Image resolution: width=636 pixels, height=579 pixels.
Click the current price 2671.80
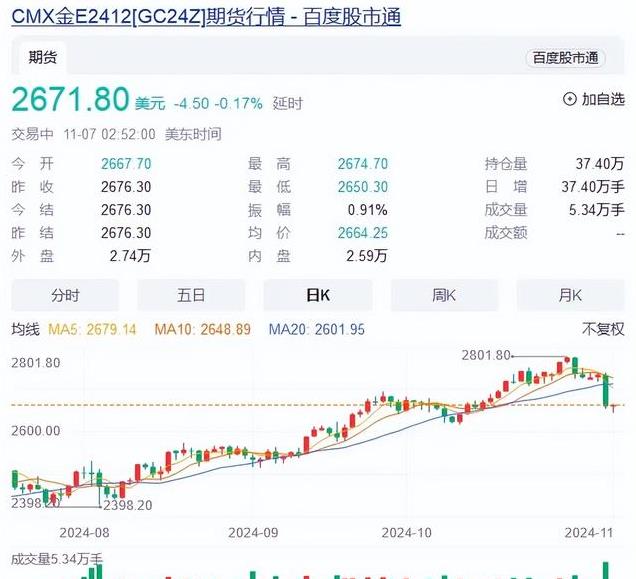[x=70, y=99]
